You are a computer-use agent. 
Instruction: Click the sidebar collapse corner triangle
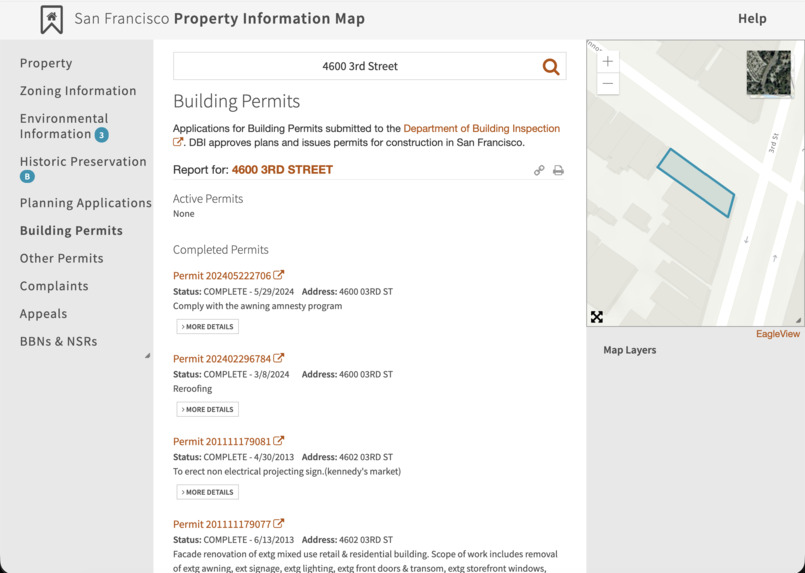pyautogui.click(x=147, y=355)
